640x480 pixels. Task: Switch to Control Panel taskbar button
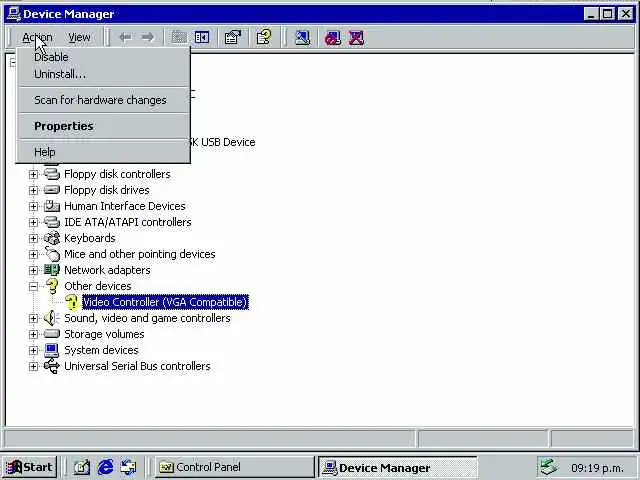coord(235,467)
